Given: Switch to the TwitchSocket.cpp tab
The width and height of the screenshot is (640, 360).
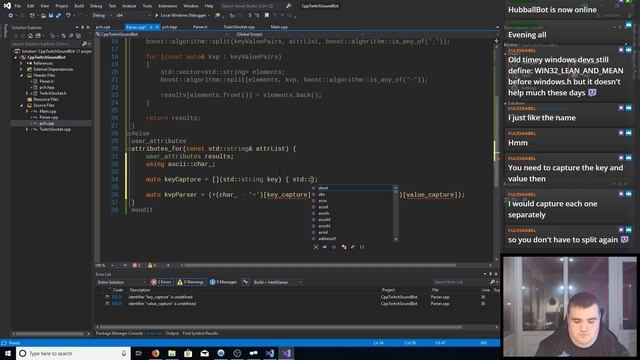Looking at the screenshot, I should [x=239, y=27].
